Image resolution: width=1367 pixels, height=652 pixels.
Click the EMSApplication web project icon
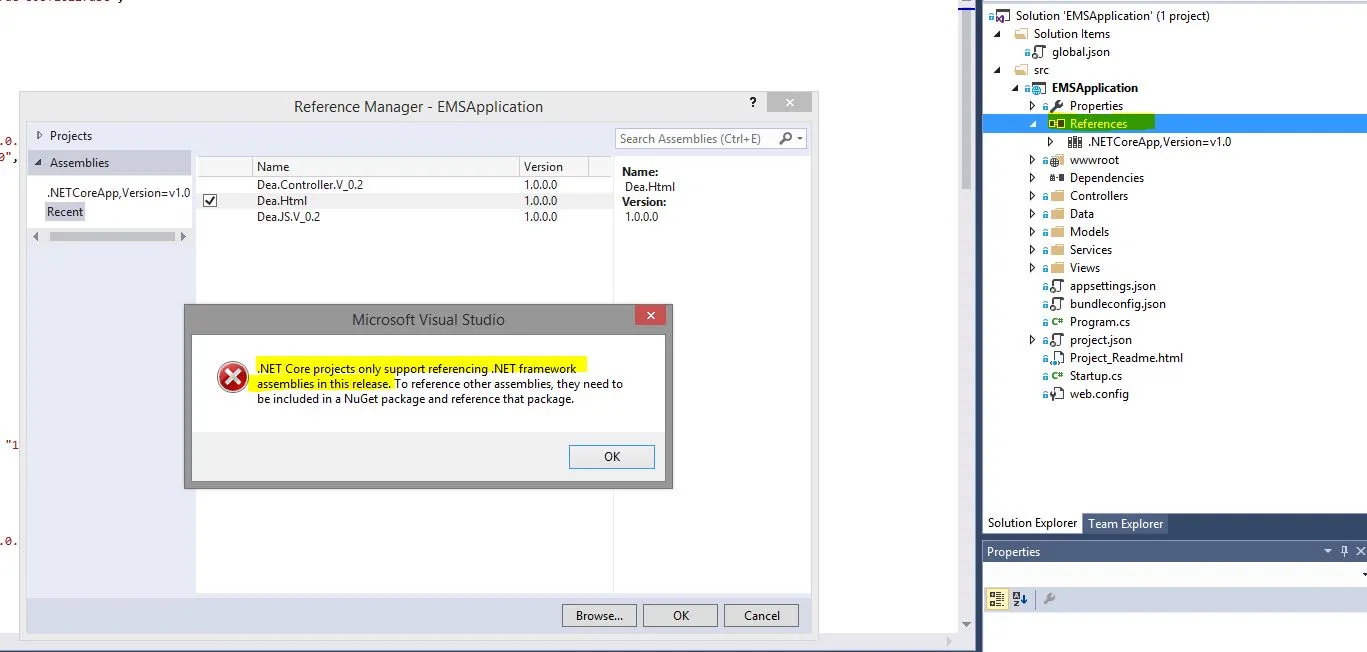pos(1039,88)
